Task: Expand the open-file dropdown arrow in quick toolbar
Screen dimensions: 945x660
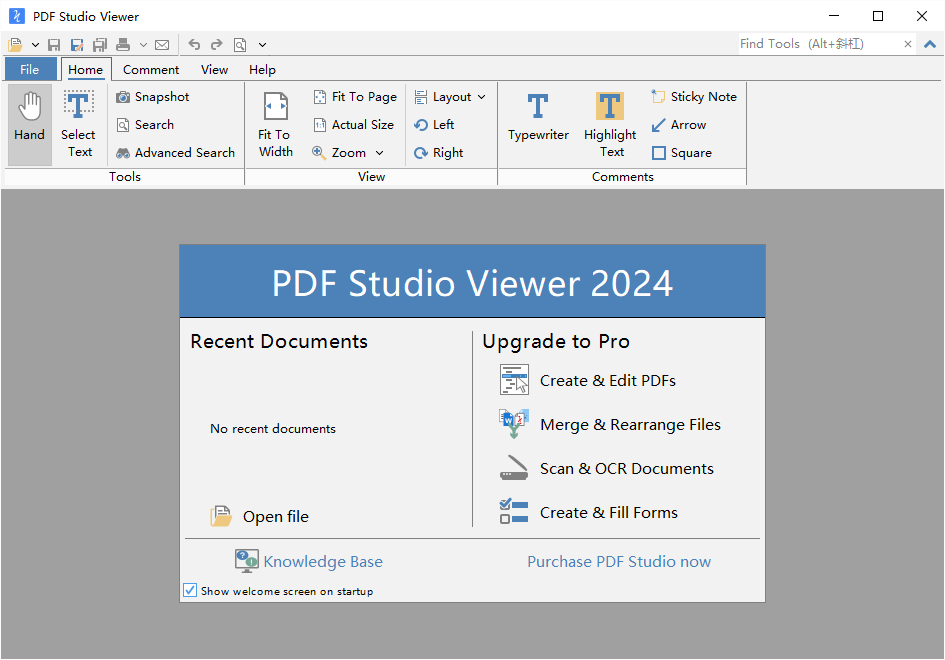Action: [x=35, y=45]
